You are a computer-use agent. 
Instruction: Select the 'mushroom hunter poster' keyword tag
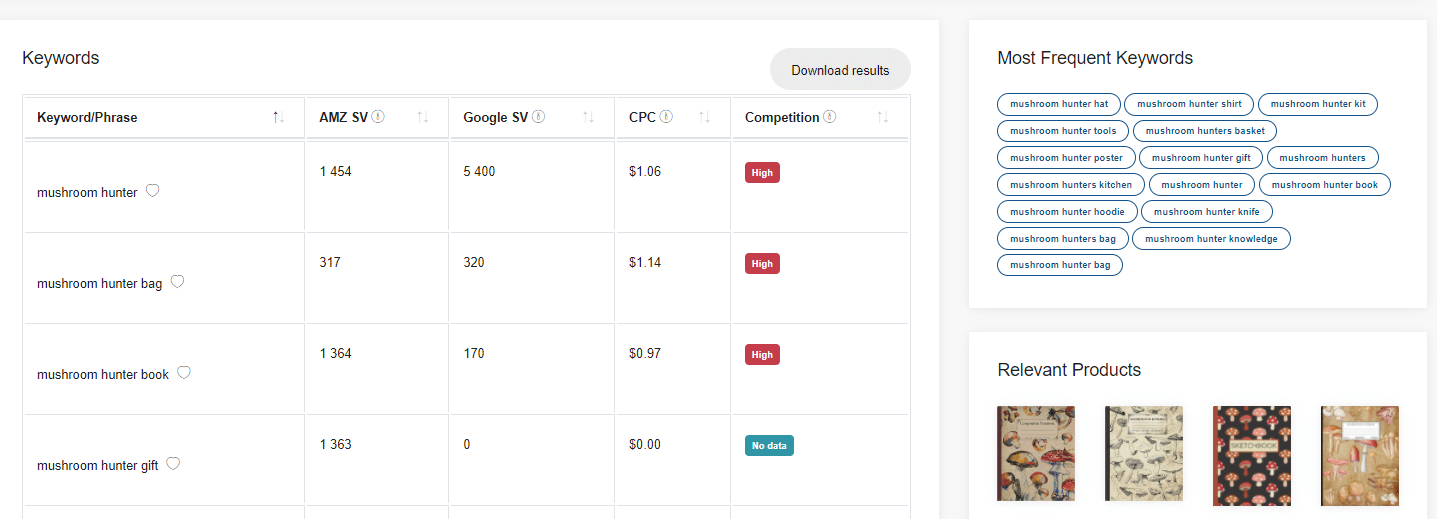coord(1066,158)
